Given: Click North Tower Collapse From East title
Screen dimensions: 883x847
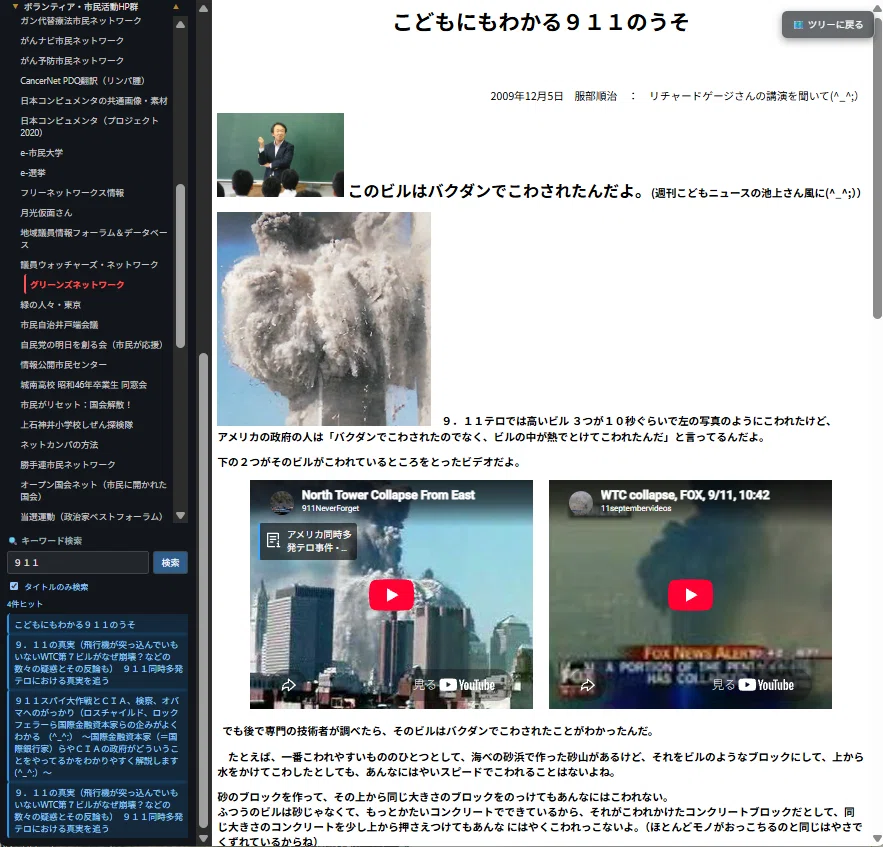Looking at the screenshot, I should tap(388, 495).
